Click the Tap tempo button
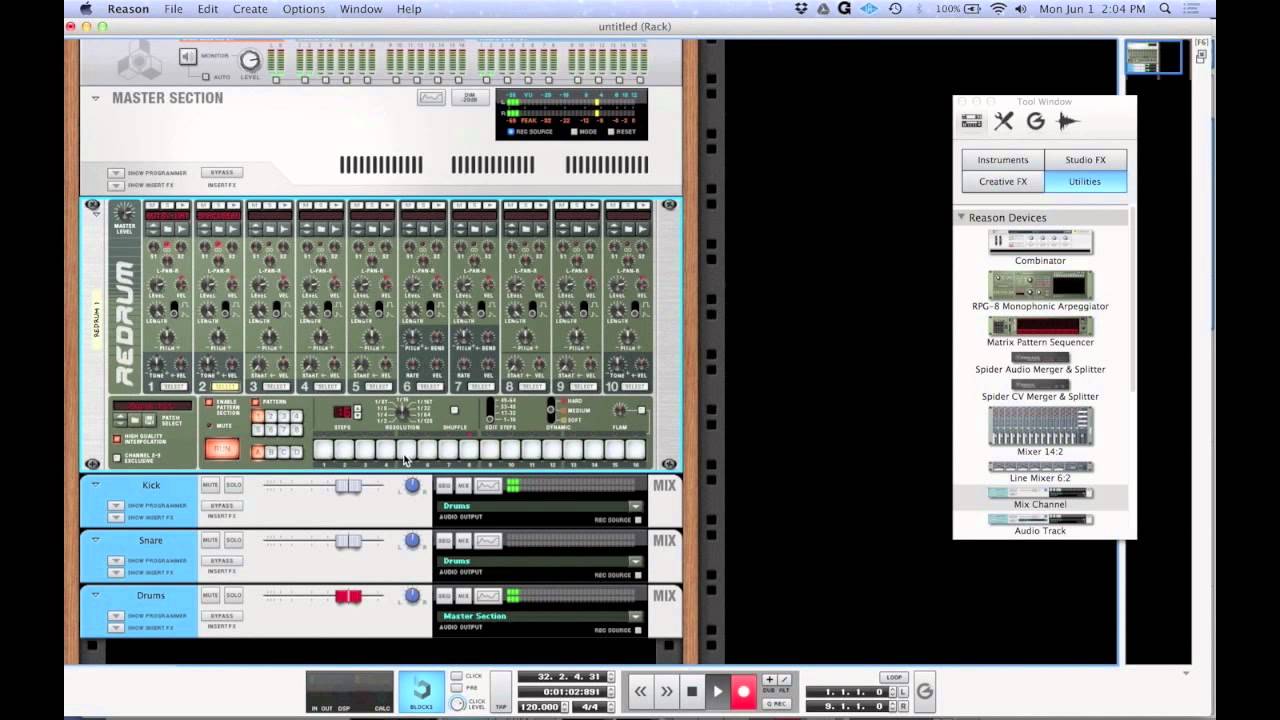Viewport: 1280px width, 720px height. 501,691
